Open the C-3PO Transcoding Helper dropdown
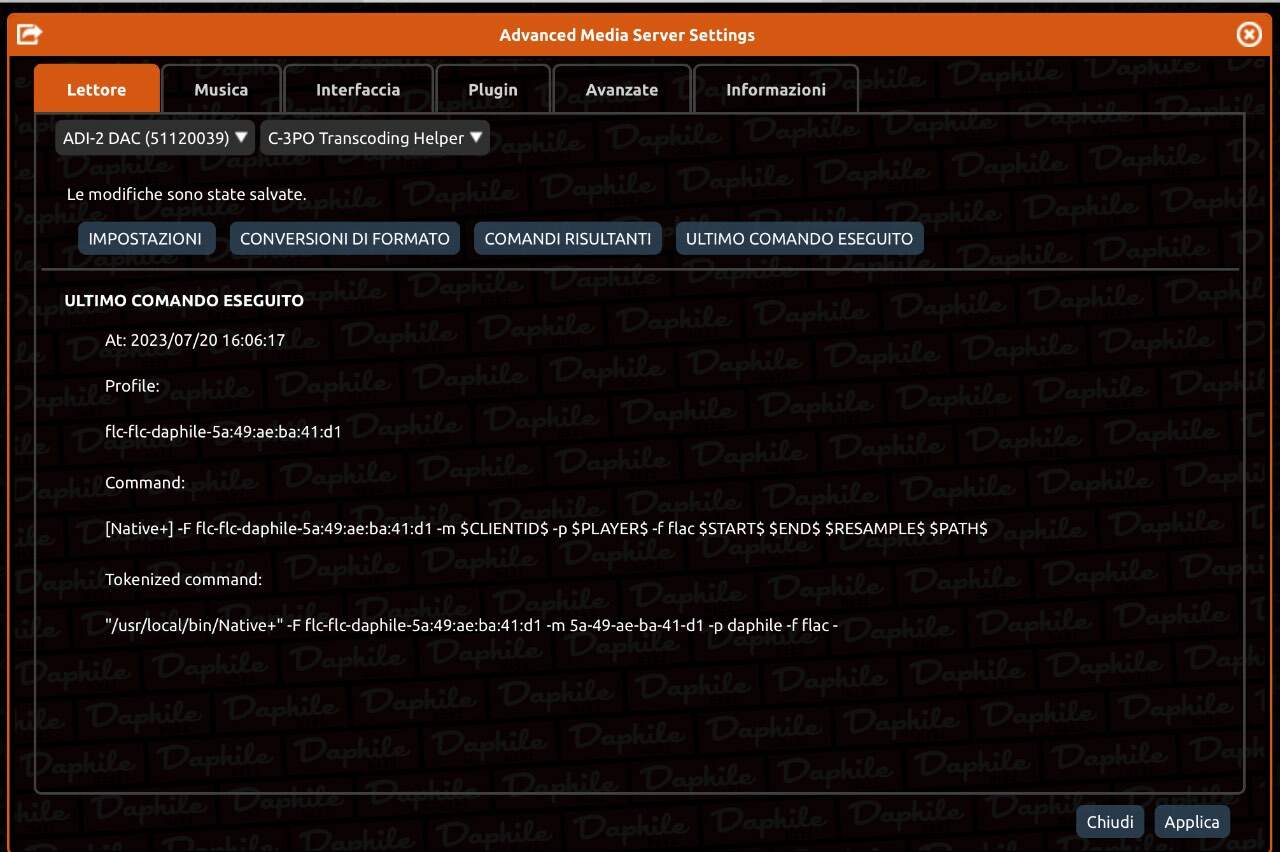 point(375,138)
